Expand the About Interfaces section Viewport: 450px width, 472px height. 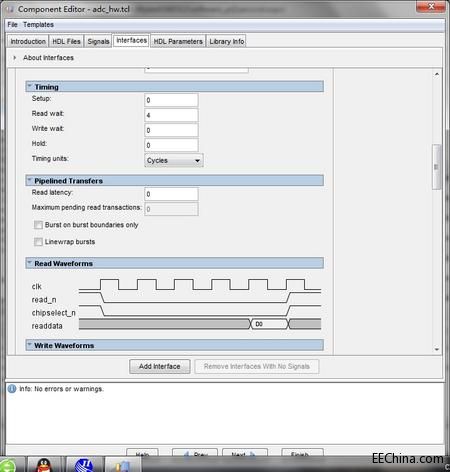(x=14, y=58)
